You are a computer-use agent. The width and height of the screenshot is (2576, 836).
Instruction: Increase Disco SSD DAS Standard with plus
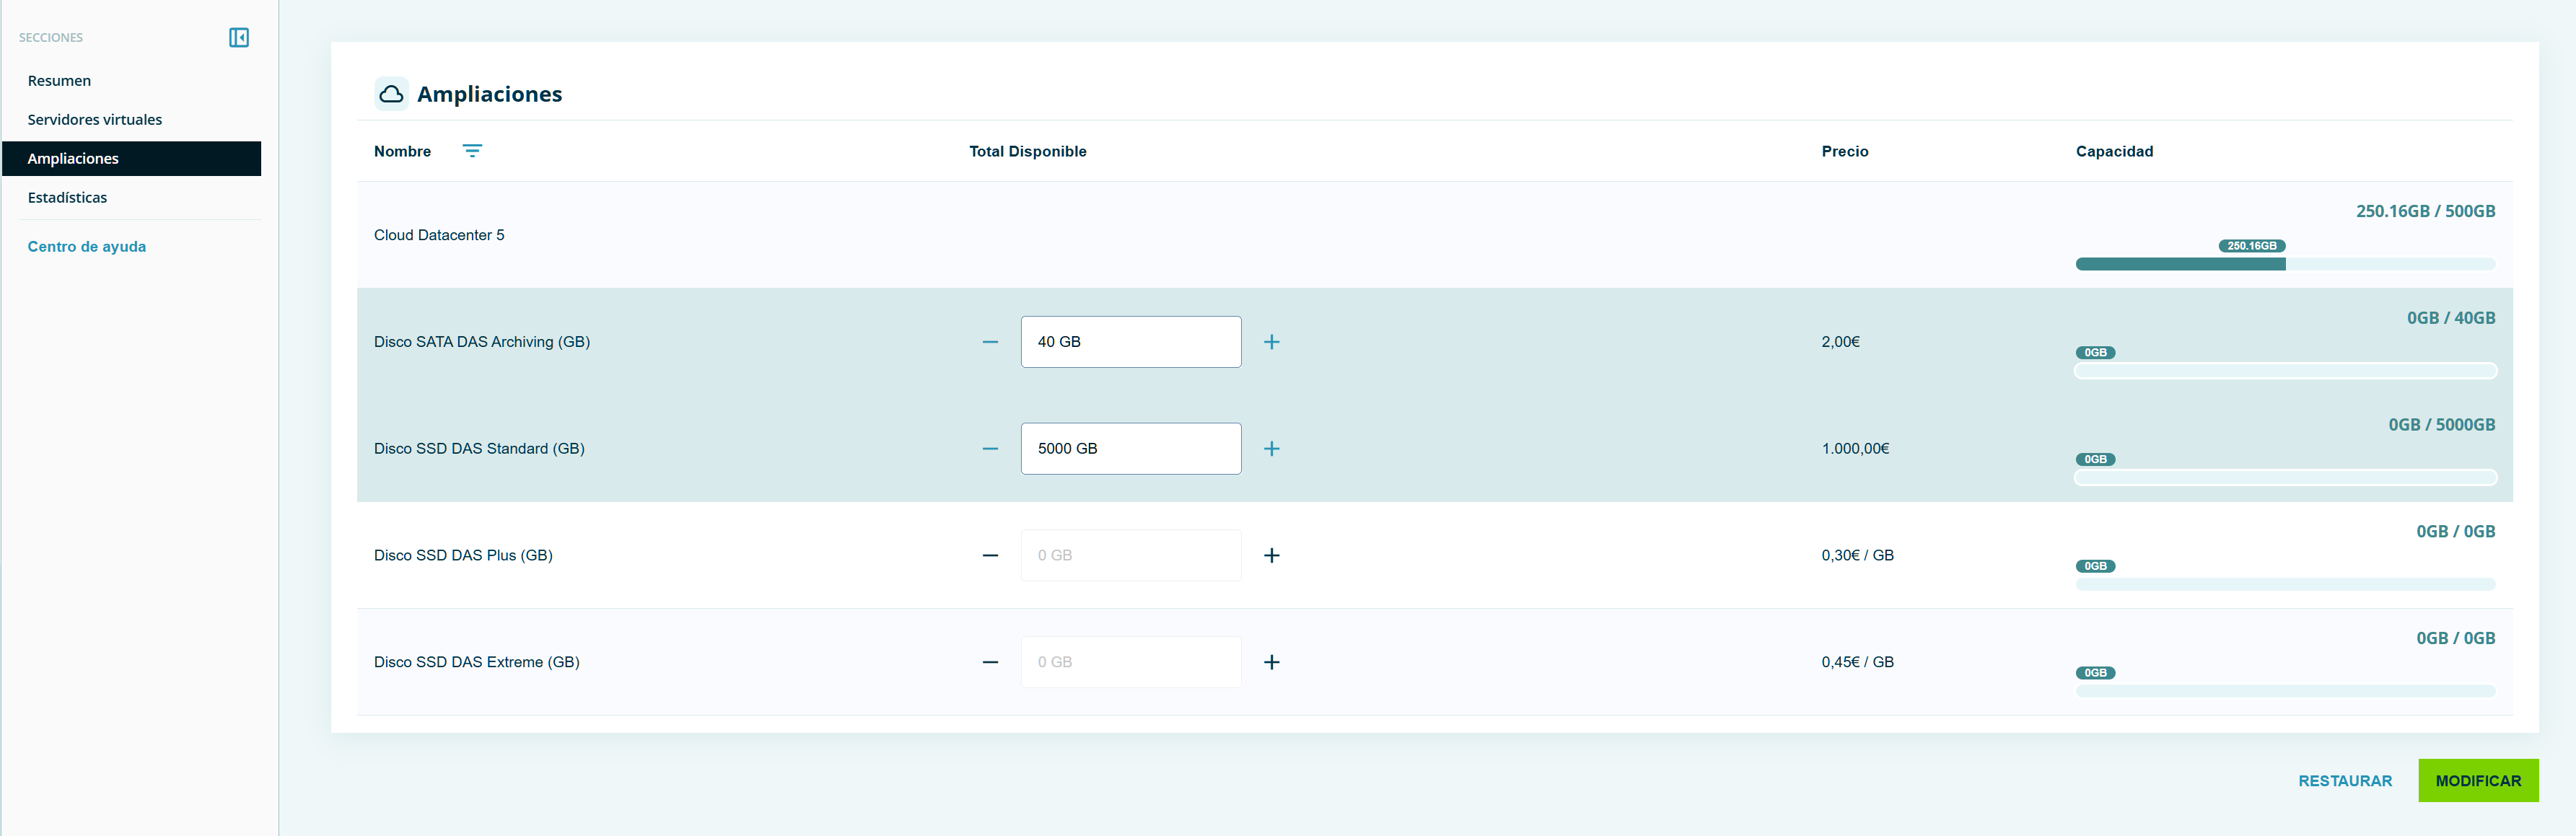pos(1271,449)
